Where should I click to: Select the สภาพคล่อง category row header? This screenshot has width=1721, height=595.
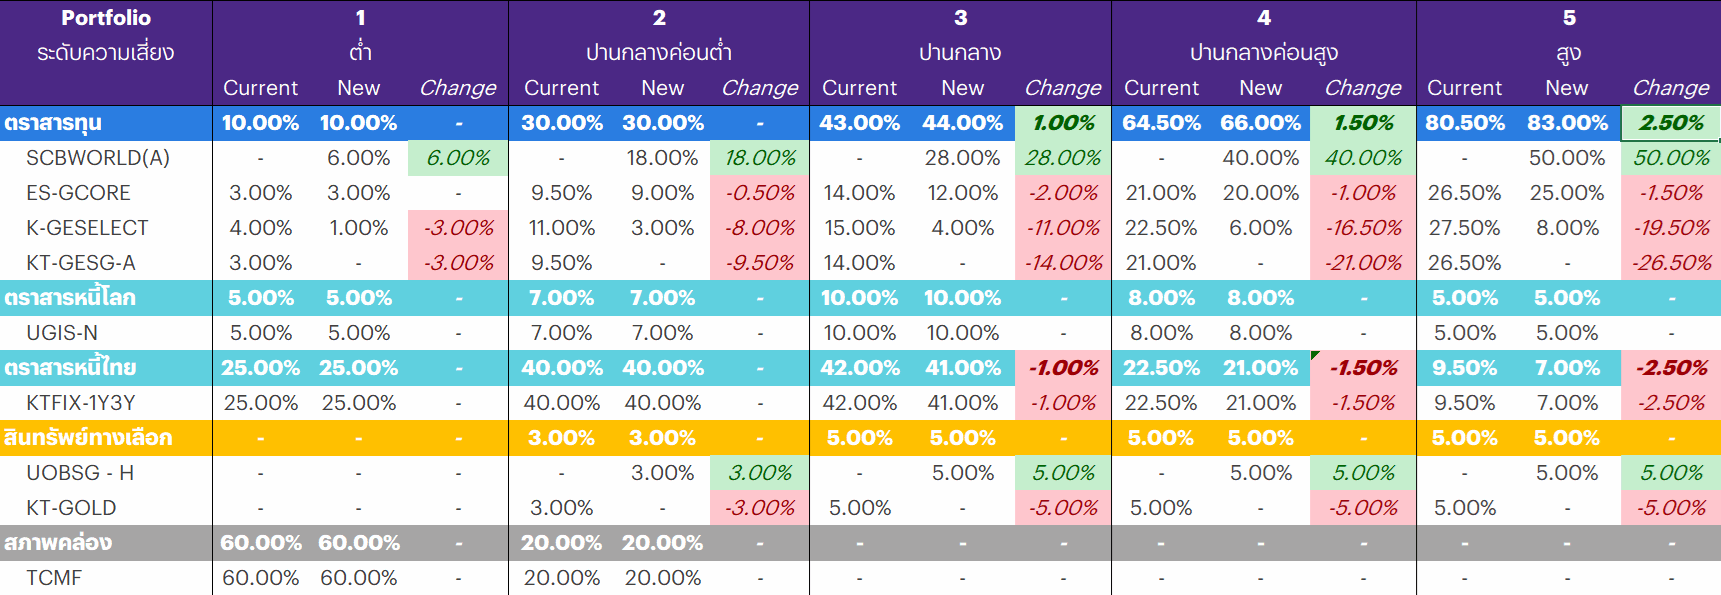click(58, 543)
